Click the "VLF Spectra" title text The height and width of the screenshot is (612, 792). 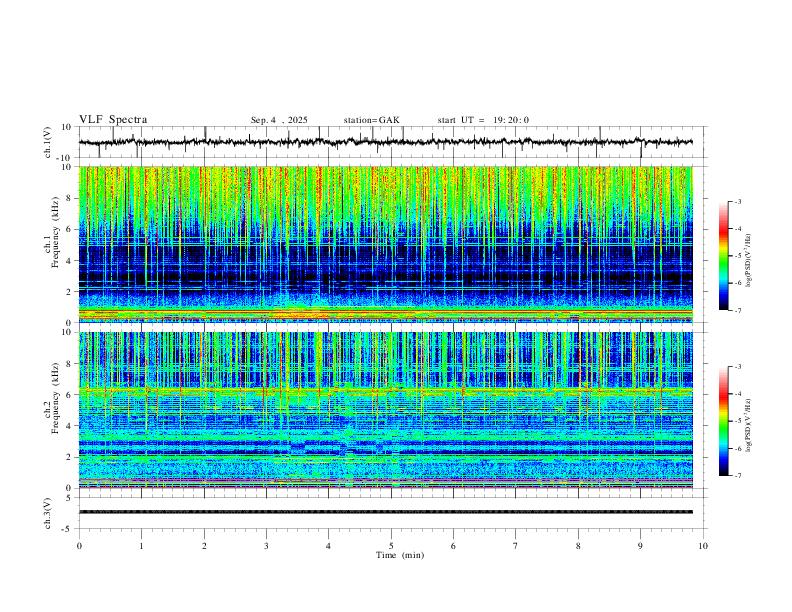pyautogui.click(x=113, y=120)
